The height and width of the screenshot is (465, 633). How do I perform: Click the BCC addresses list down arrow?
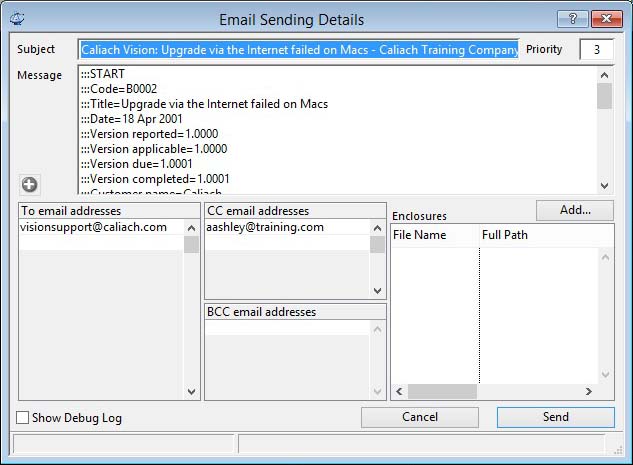pos(377,392)
